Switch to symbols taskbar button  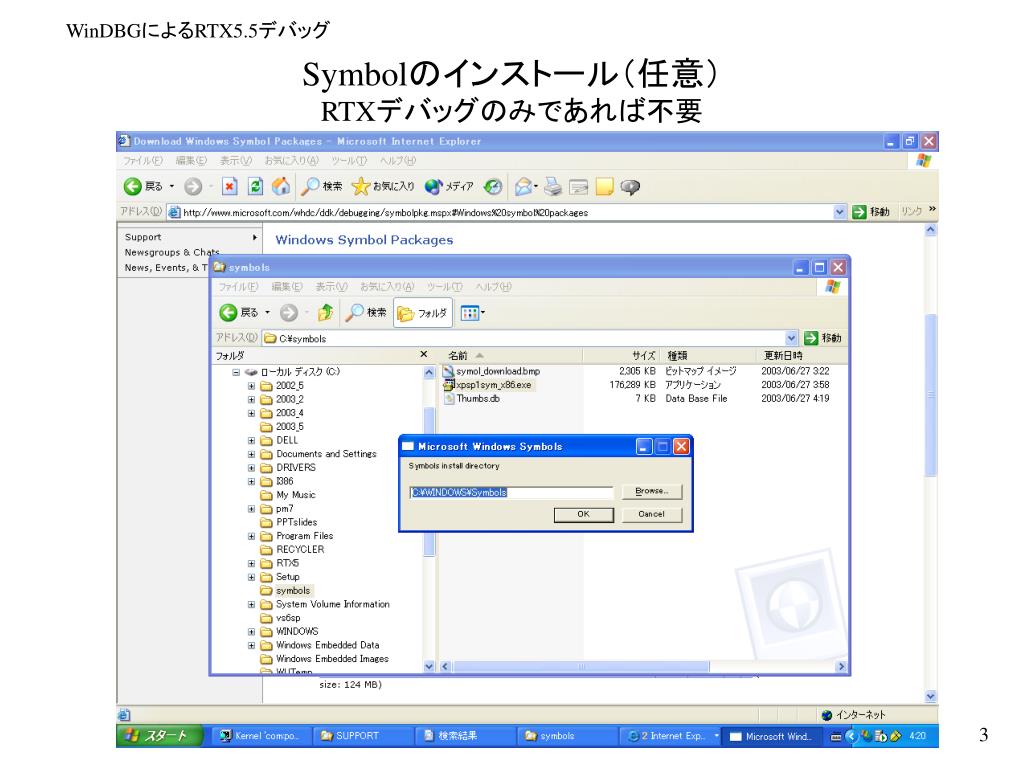566,736
